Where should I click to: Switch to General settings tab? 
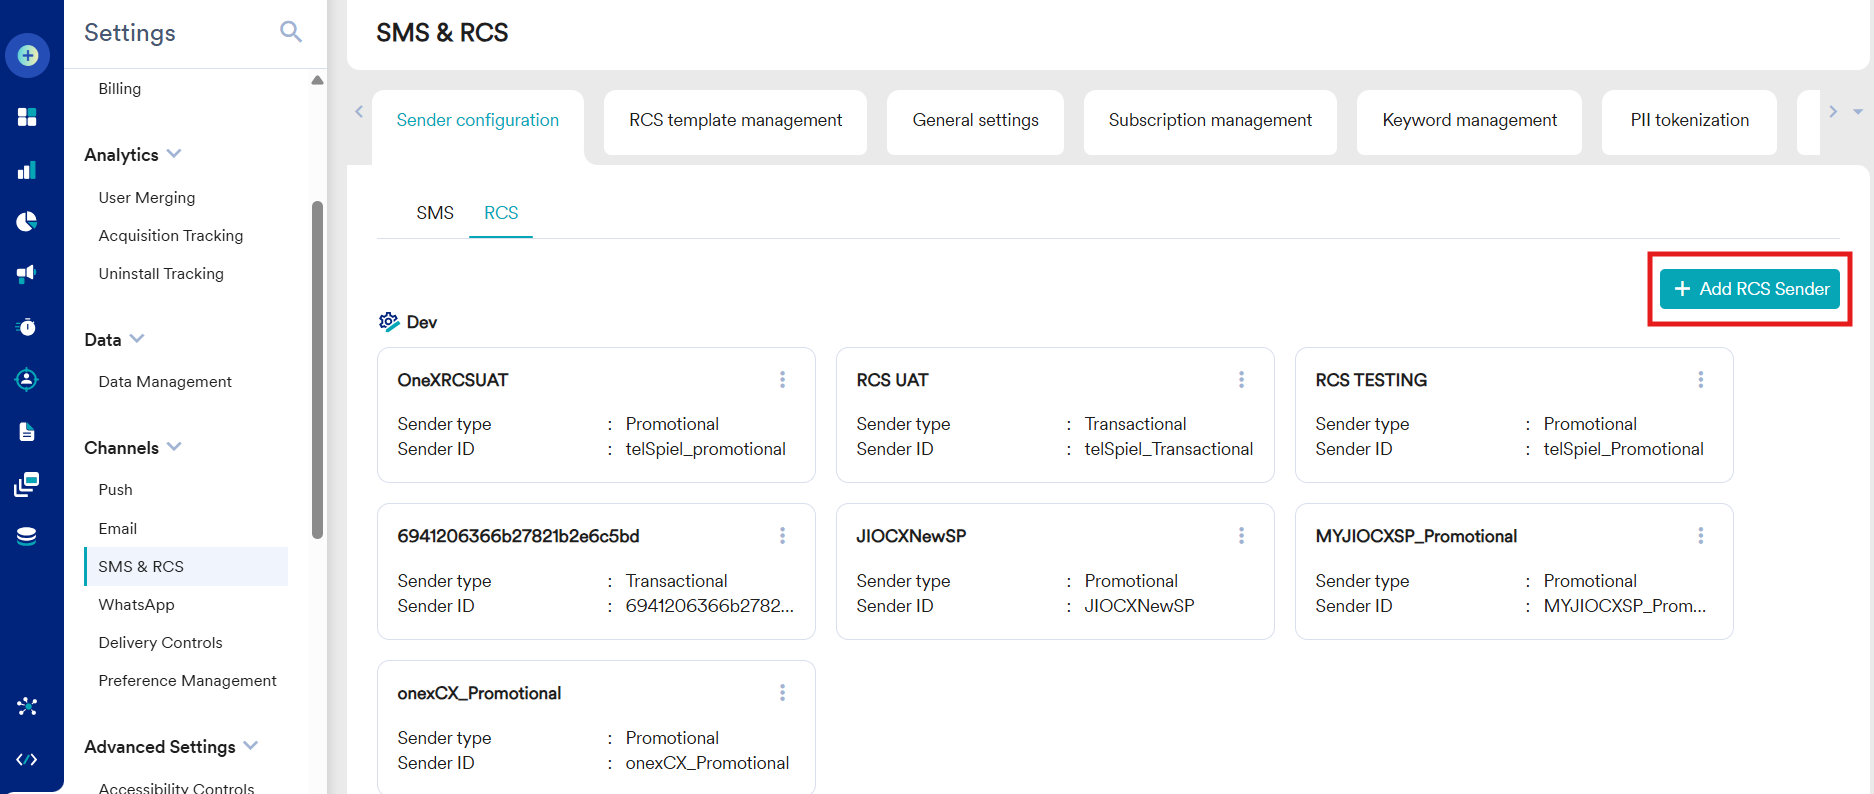(975, 122)
